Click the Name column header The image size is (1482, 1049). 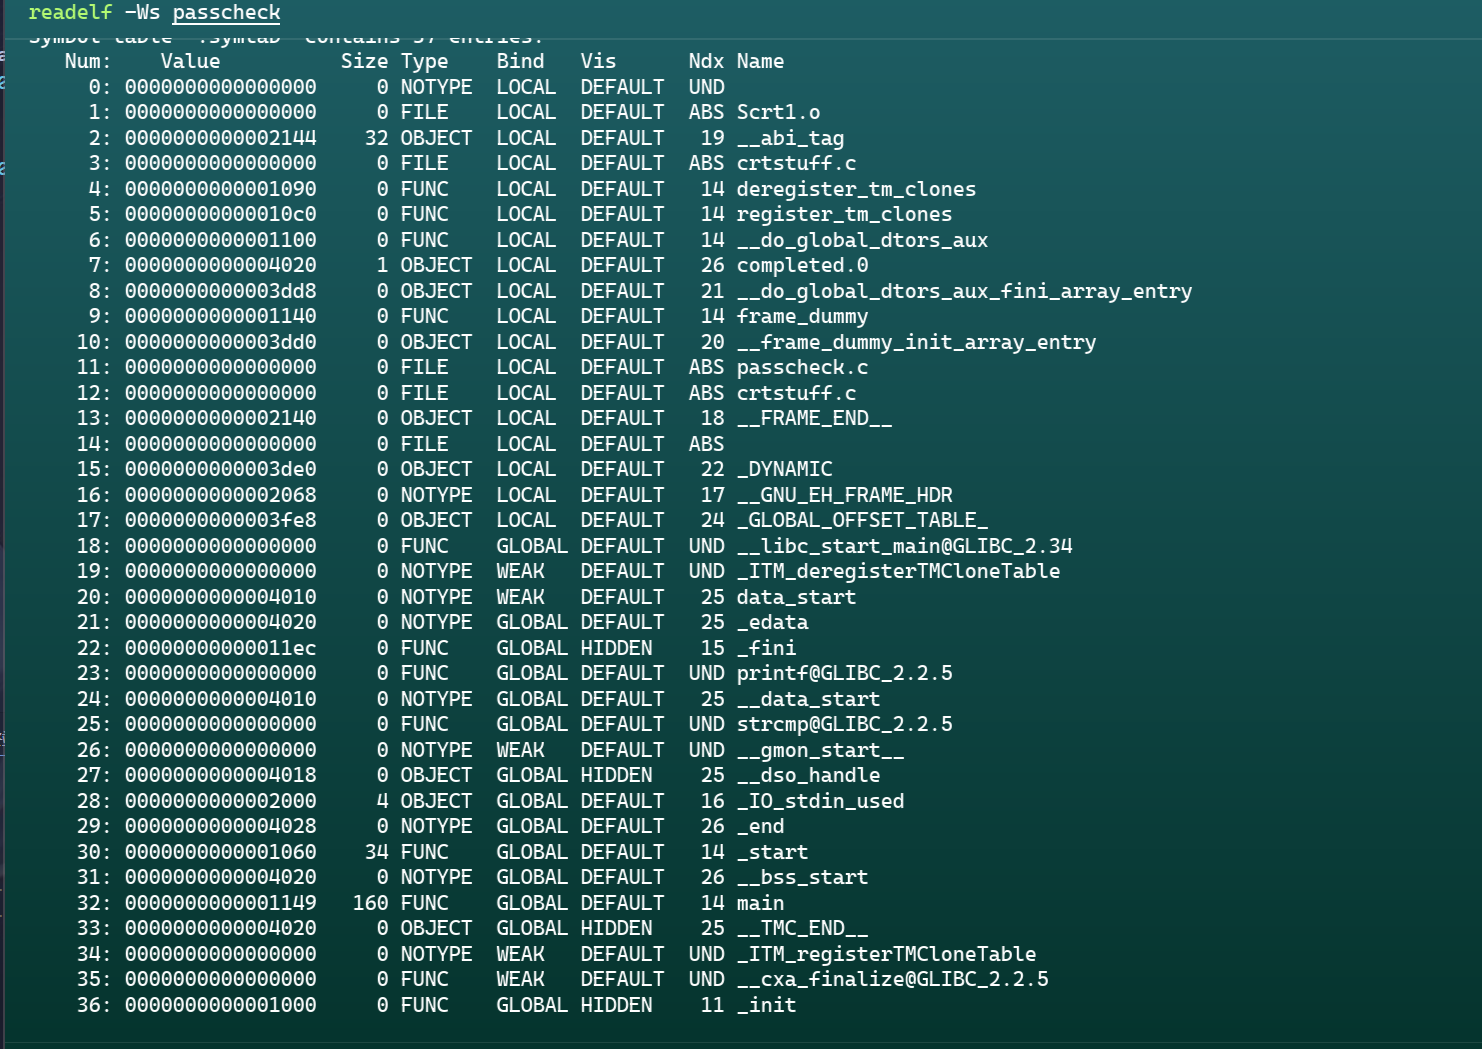pos(760,62)
